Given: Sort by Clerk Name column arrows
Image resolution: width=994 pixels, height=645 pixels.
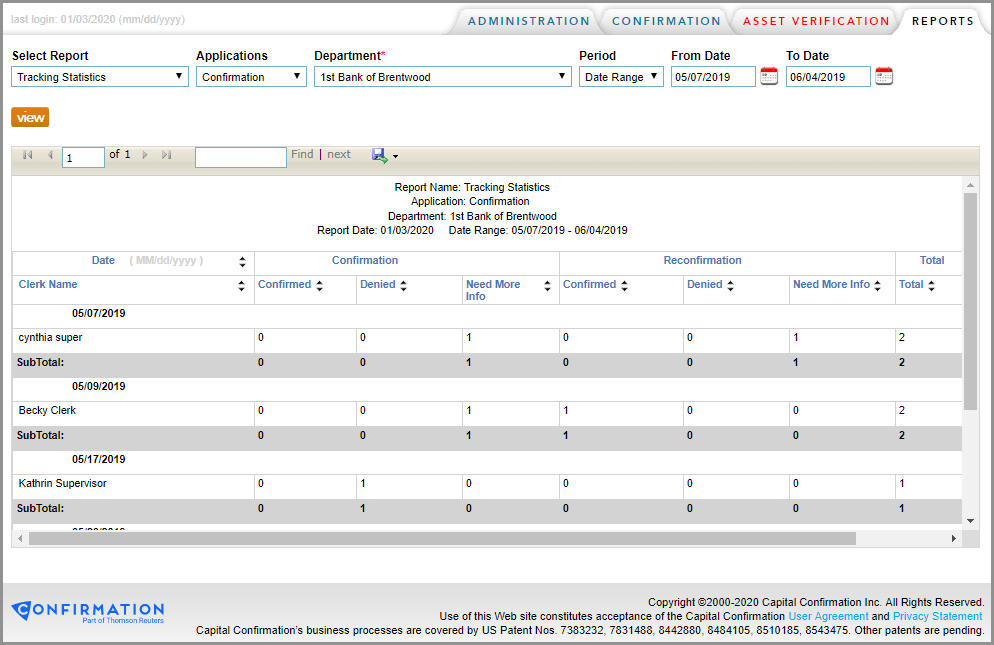Looking at the screenshot, I should point(242,286).
